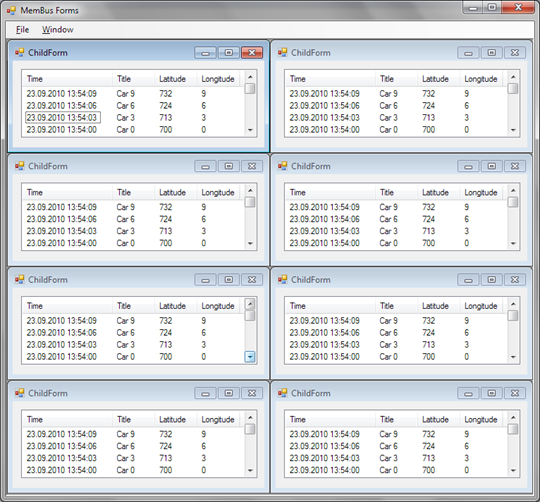Click the MemBus Forms title bar icon
Image resolution: width=540 pixels, height=502 pixels.
pyautogui.click(x=11, y=11)
